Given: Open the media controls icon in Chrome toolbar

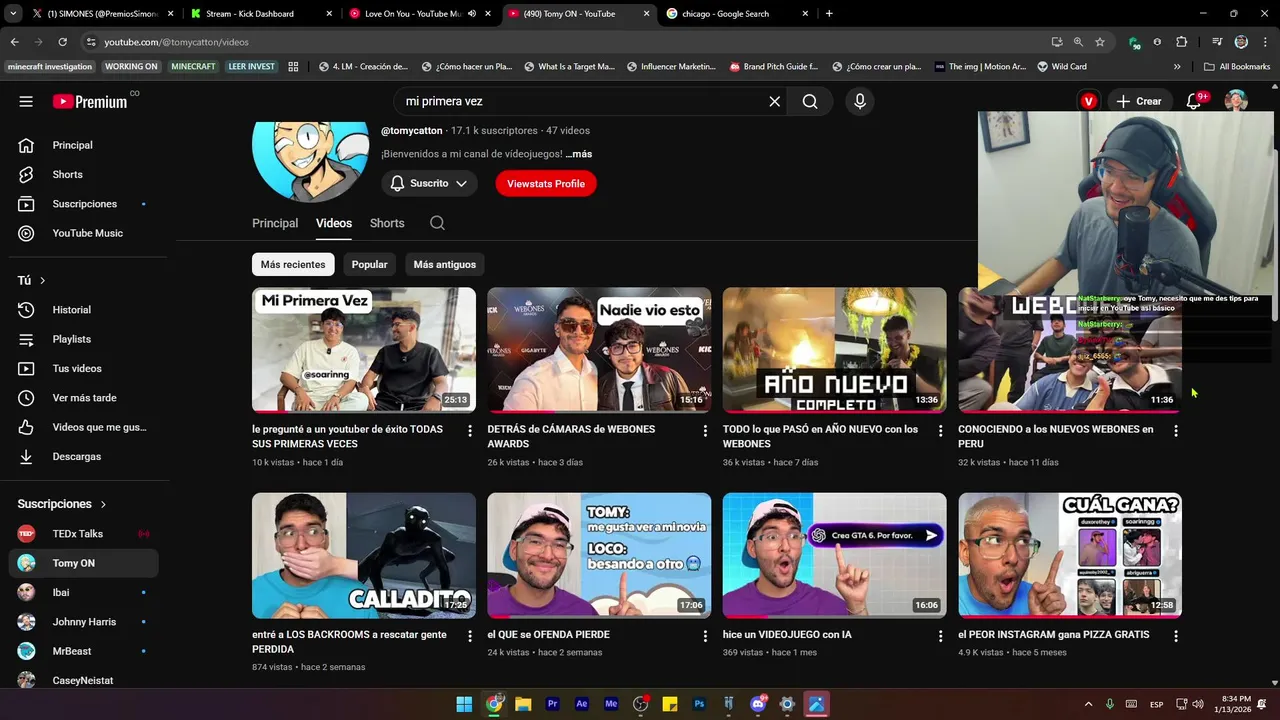Looking at the screenshot, I should pyautogui.click(x=1217, y=42).
